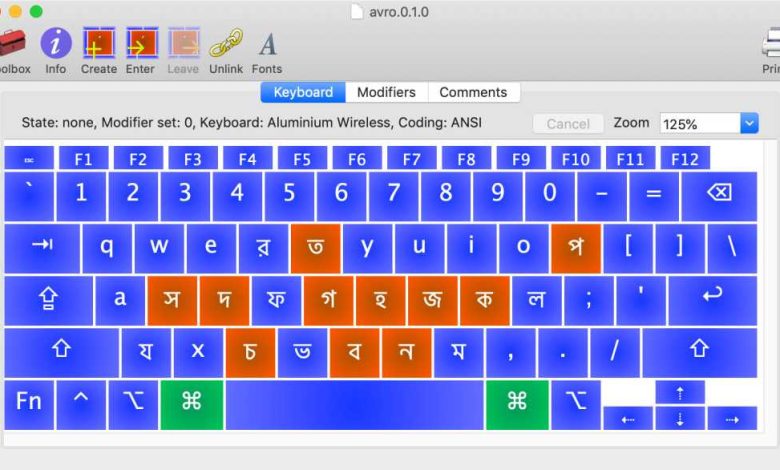Click the Control caret key
The height and width of the screenshot is (470, 780).
pyautogui.click(x=82, y=405)
